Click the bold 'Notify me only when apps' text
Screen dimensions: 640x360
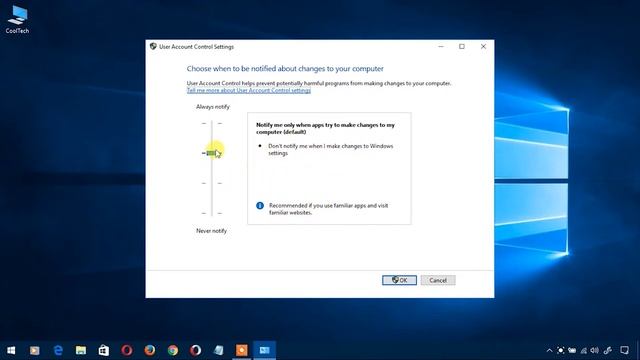[325, 128]
